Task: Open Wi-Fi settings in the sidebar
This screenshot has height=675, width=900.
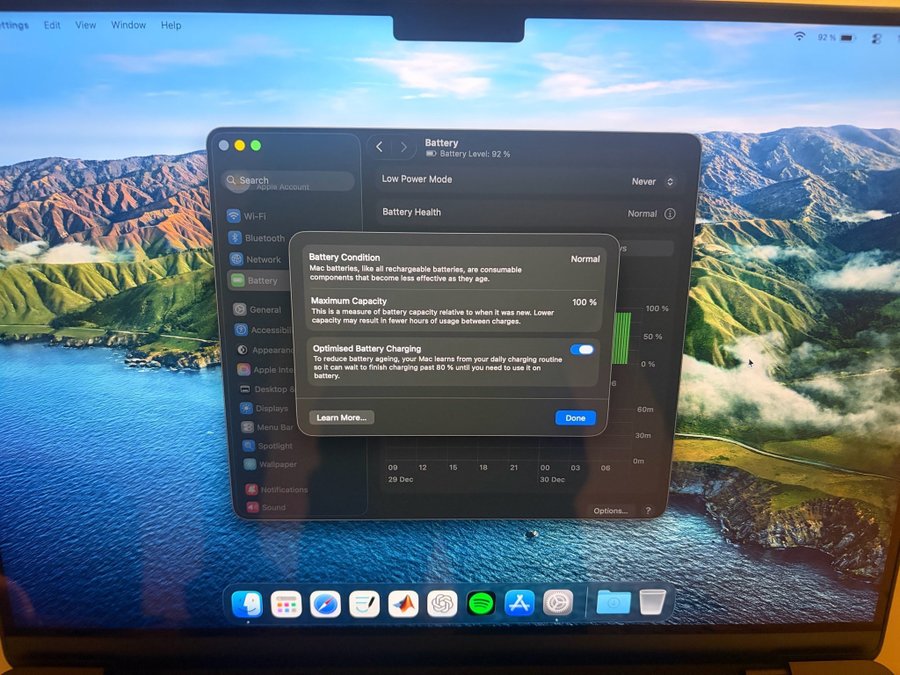Action: (x=254, y=216)
